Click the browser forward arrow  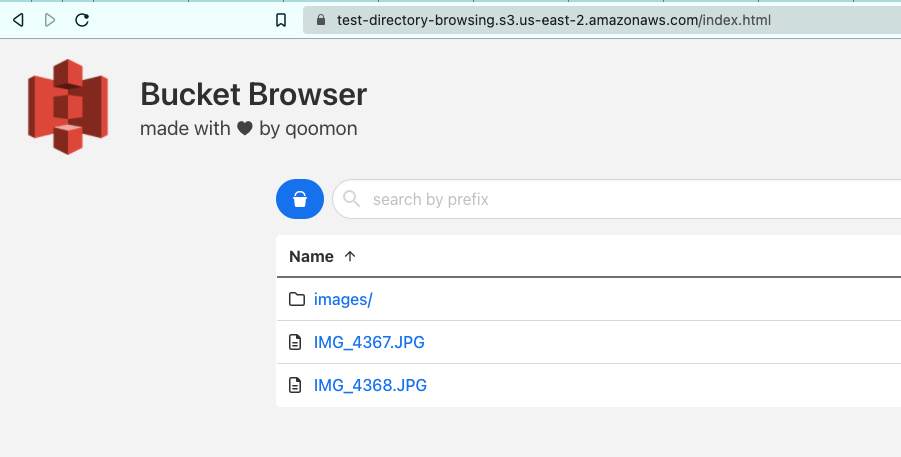50,20
